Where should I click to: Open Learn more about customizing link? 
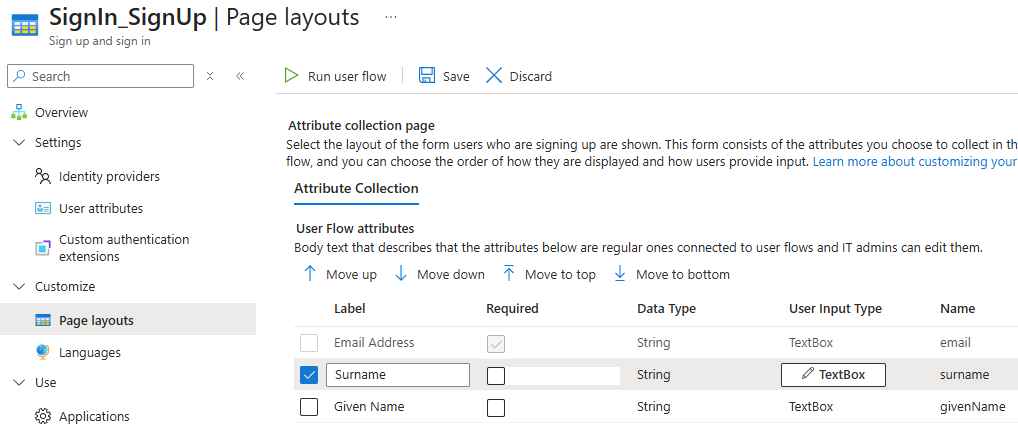tap(915, 162)
